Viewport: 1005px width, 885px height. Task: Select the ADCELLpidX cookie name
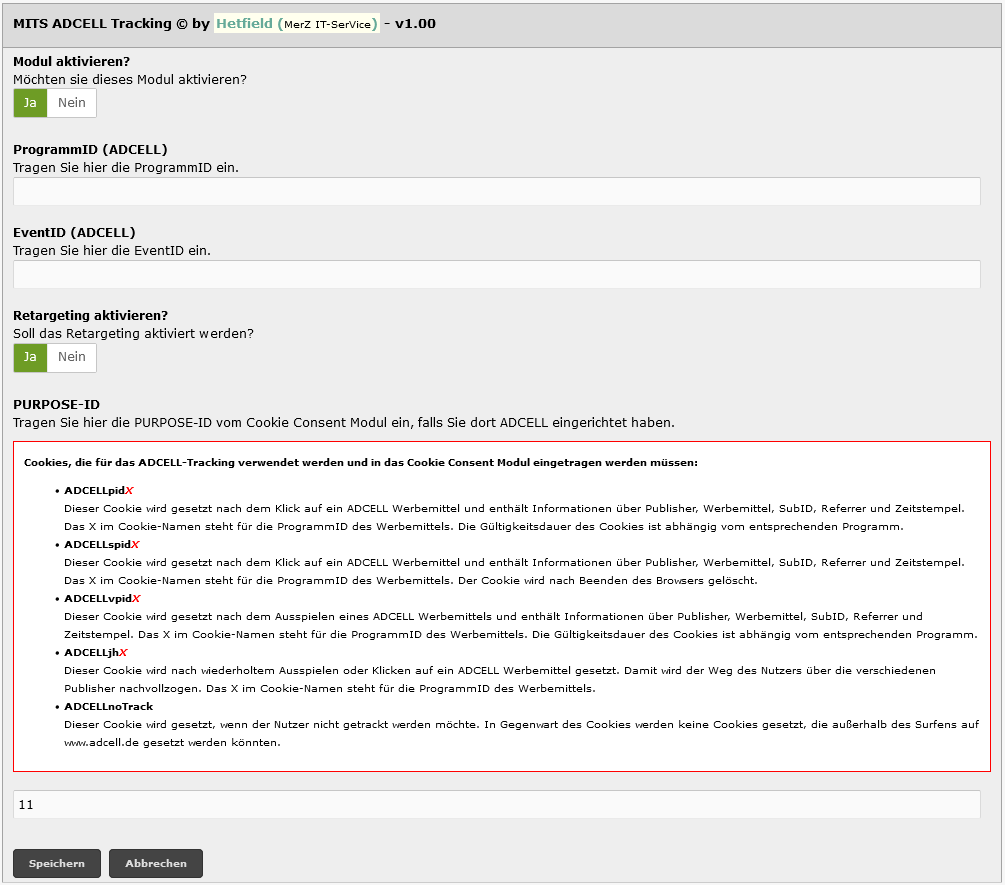tap(99, 490)
